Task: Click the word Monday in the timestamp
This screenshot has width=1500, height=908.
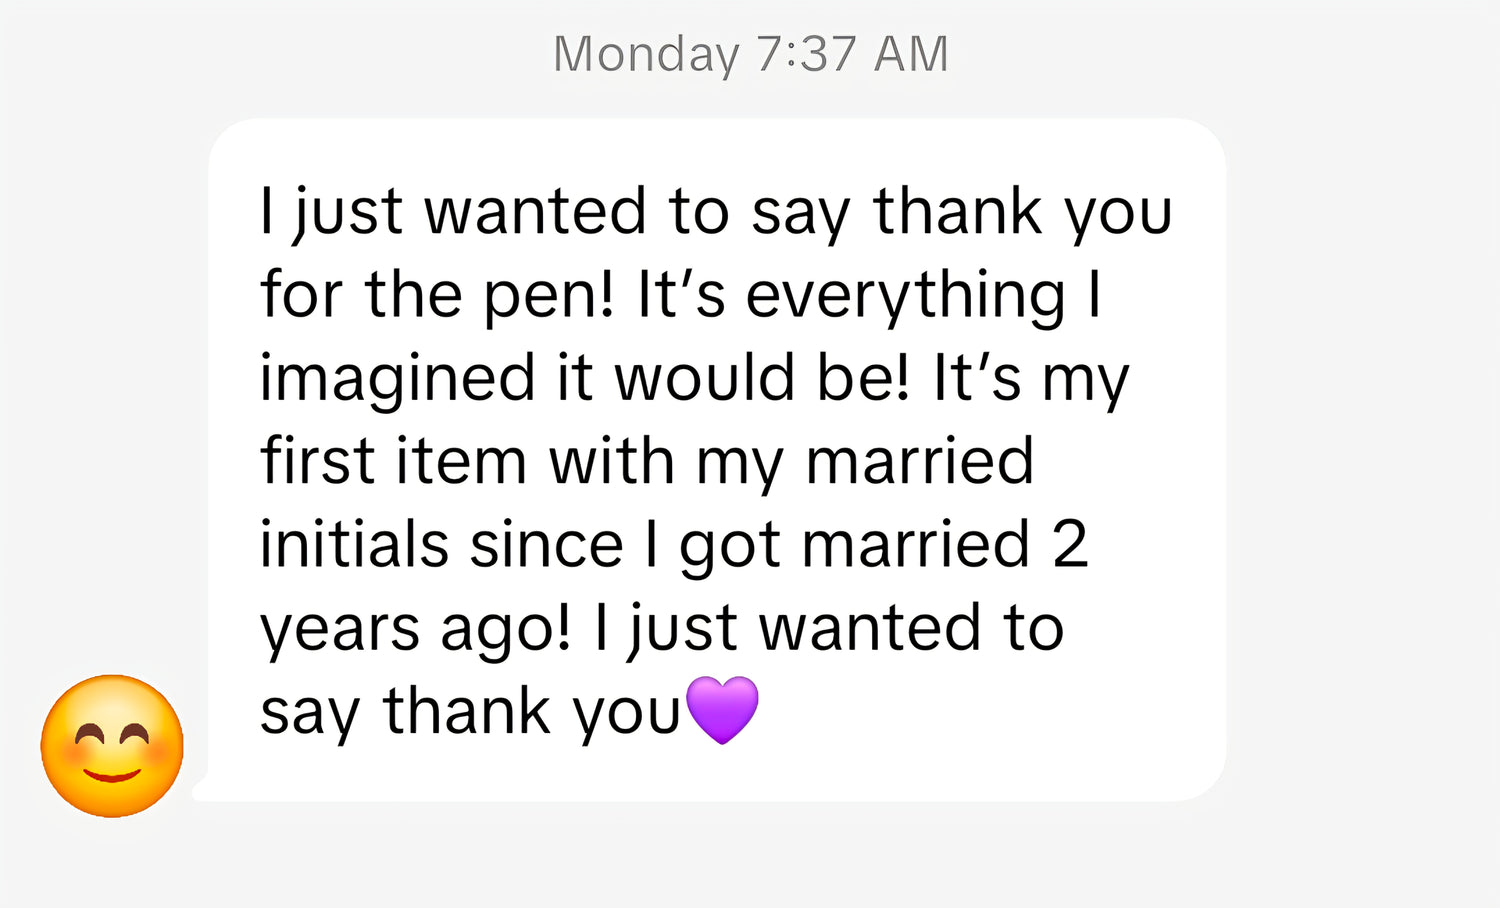Action: 646,54
